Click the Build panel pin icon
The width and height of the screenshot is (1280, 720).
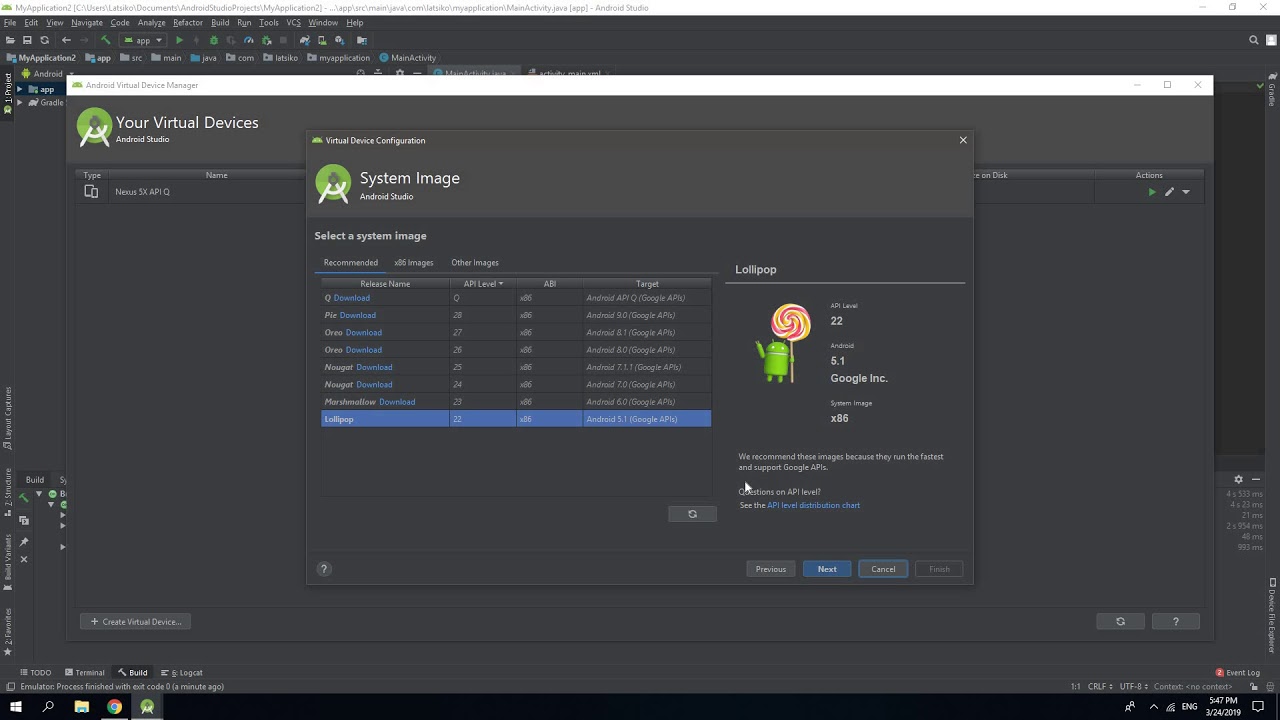tap(24, 542)
